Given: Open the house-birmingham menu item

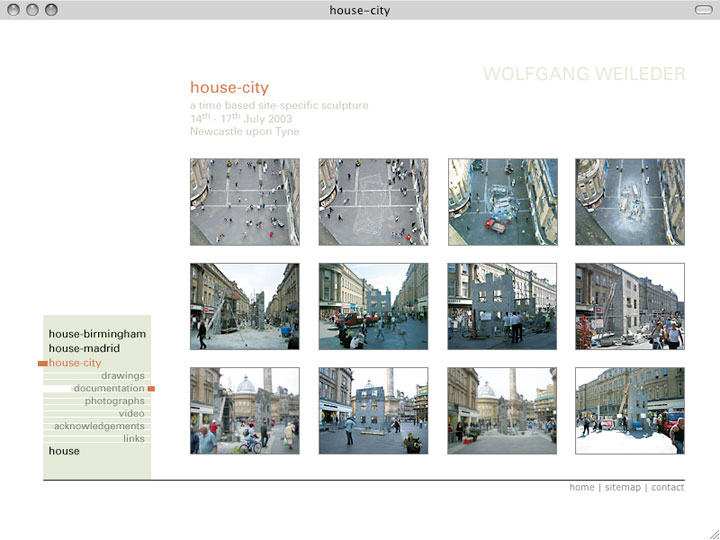Looking at the screenshot, I should [x=97, y=334].
